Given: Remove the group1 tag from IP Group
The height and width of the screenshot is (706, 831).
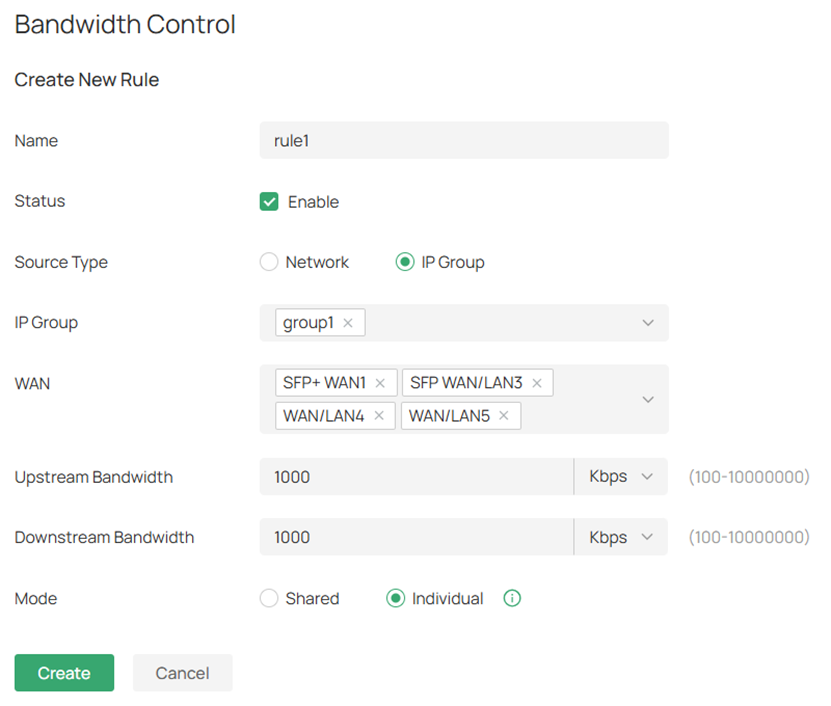Looking at the screenshot, I should coord(348,322).
